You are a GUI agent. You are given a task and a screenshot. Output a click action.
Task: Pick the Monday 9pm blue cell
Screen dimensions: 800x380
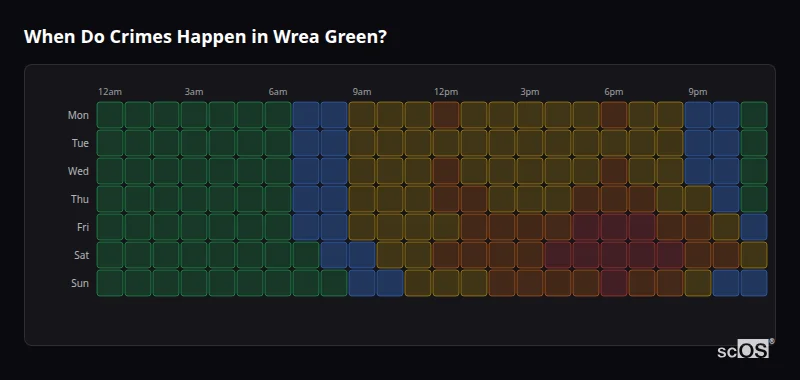point(698,115)
